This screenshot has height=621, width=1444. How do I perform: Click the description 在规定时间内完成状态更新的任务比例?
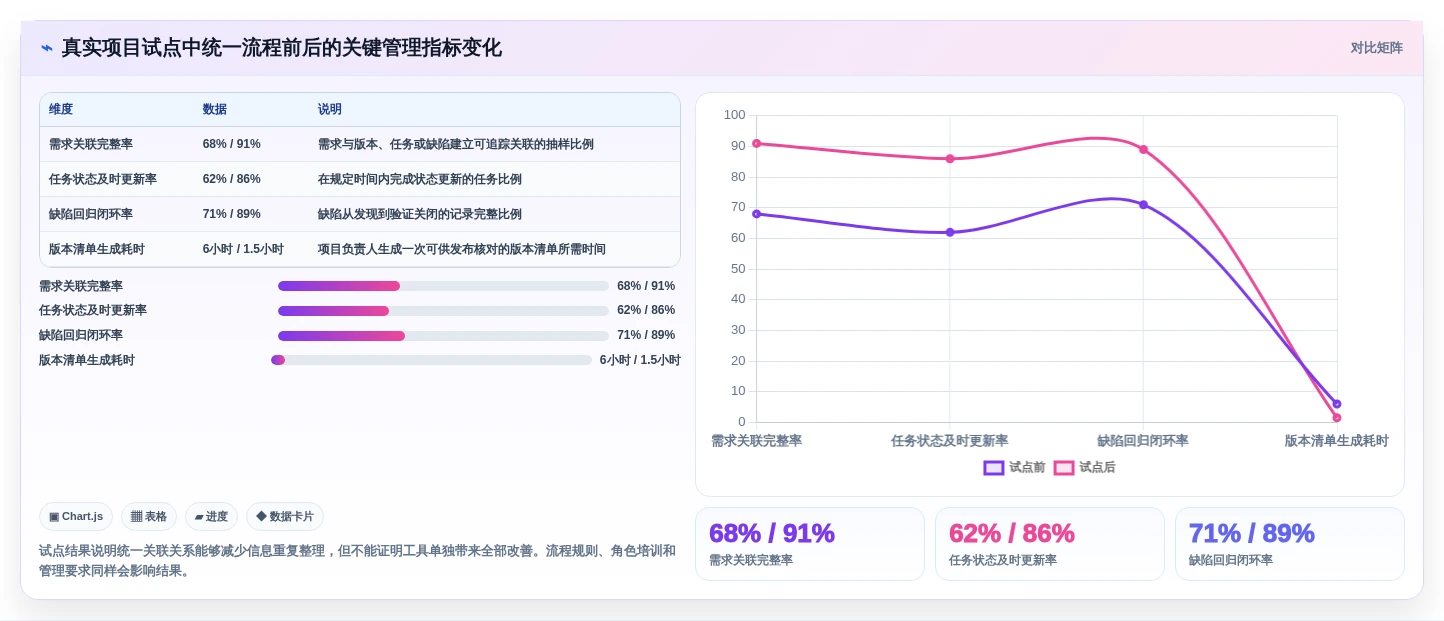point(420,179)
